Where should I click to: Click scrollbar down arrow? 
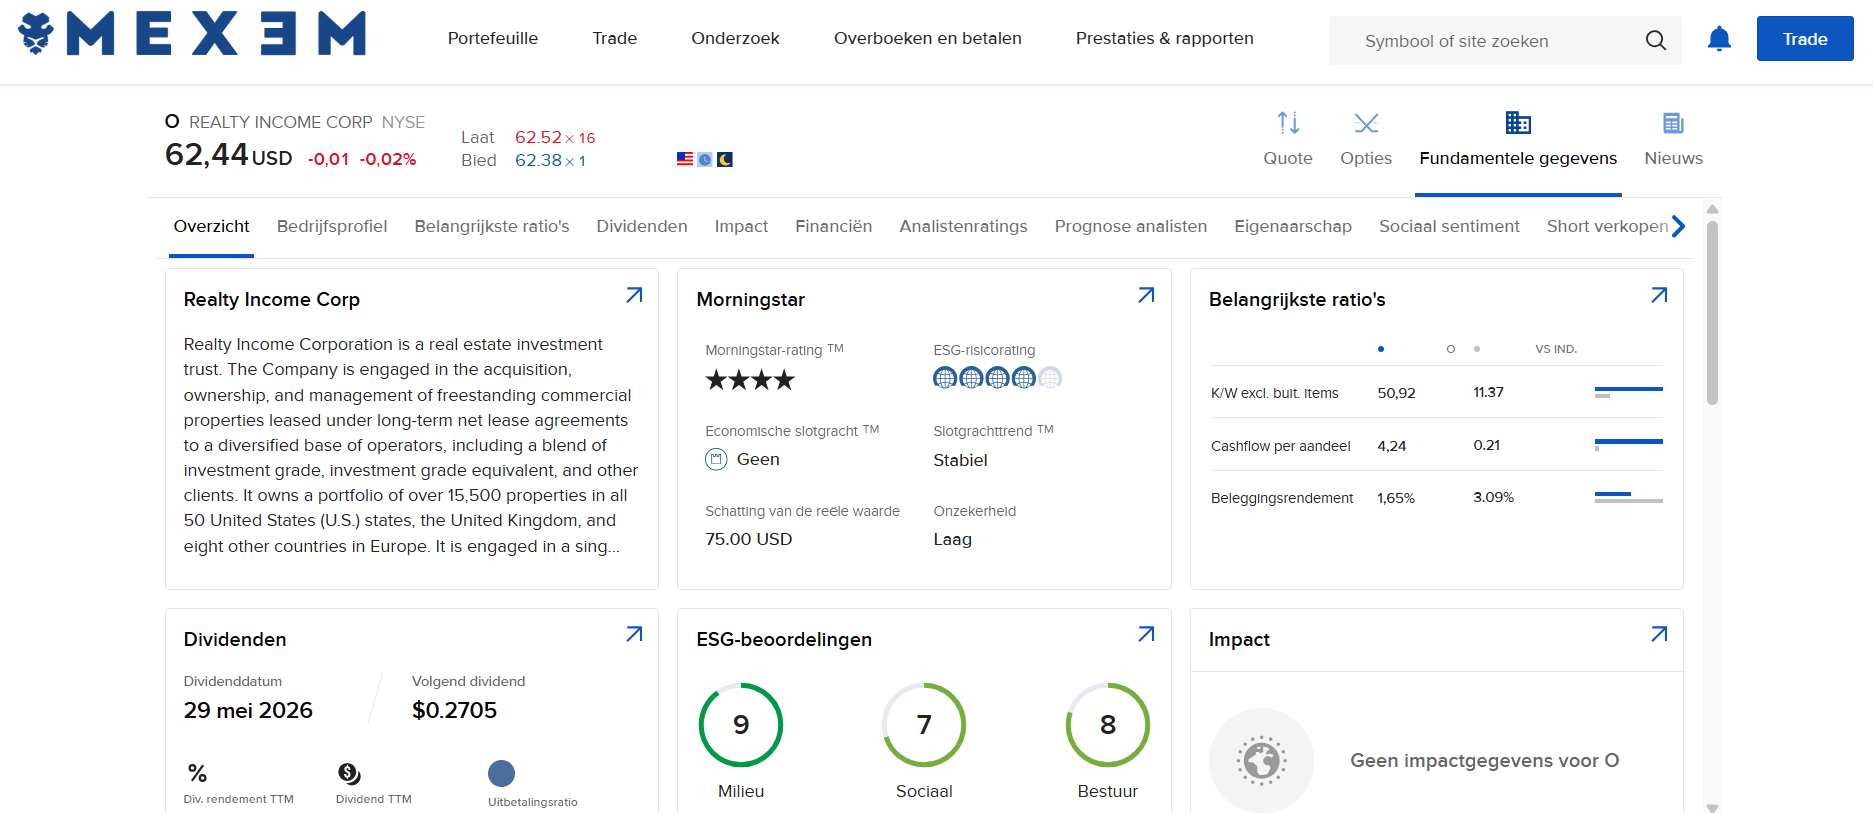(x=1712, y=807)
